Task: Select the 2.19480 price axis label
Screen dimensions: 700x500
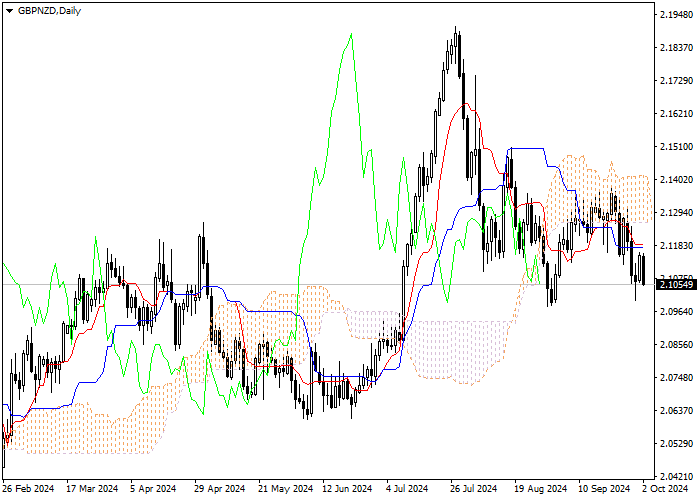Action: pos(676,15)
